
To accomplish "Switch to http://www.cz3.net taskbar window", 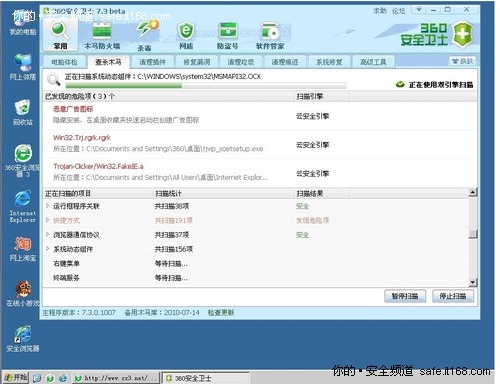I will click(115, 378).
